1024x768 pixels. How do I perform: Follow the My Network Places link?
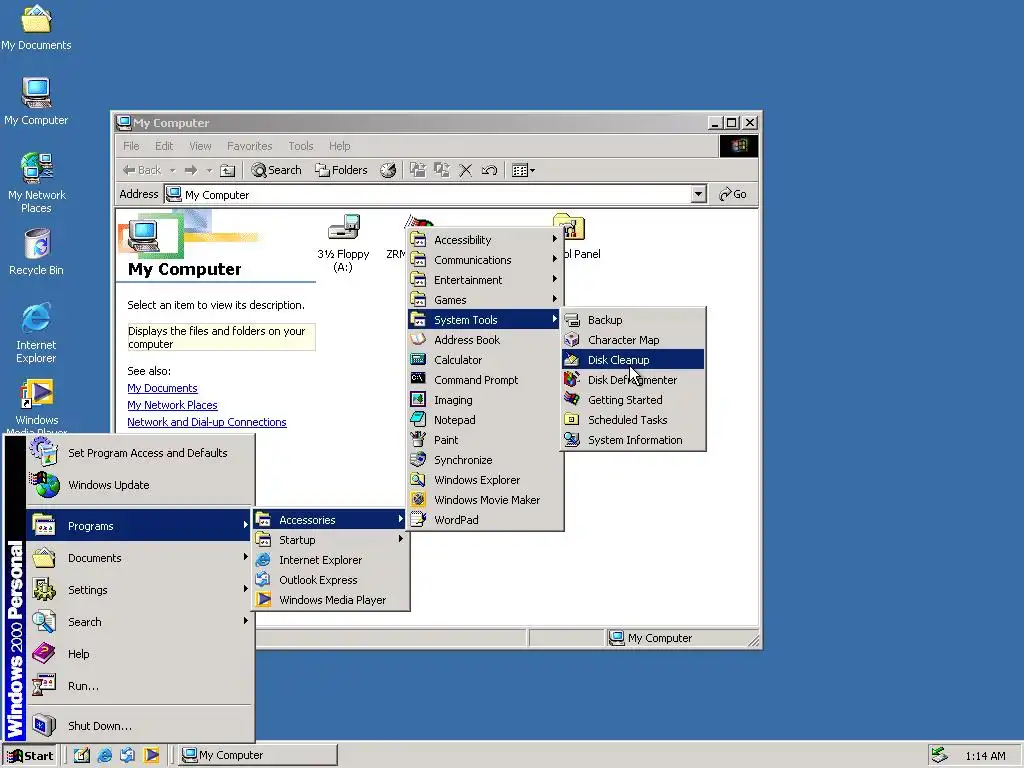pyautogui.click(x=172, y=405)
